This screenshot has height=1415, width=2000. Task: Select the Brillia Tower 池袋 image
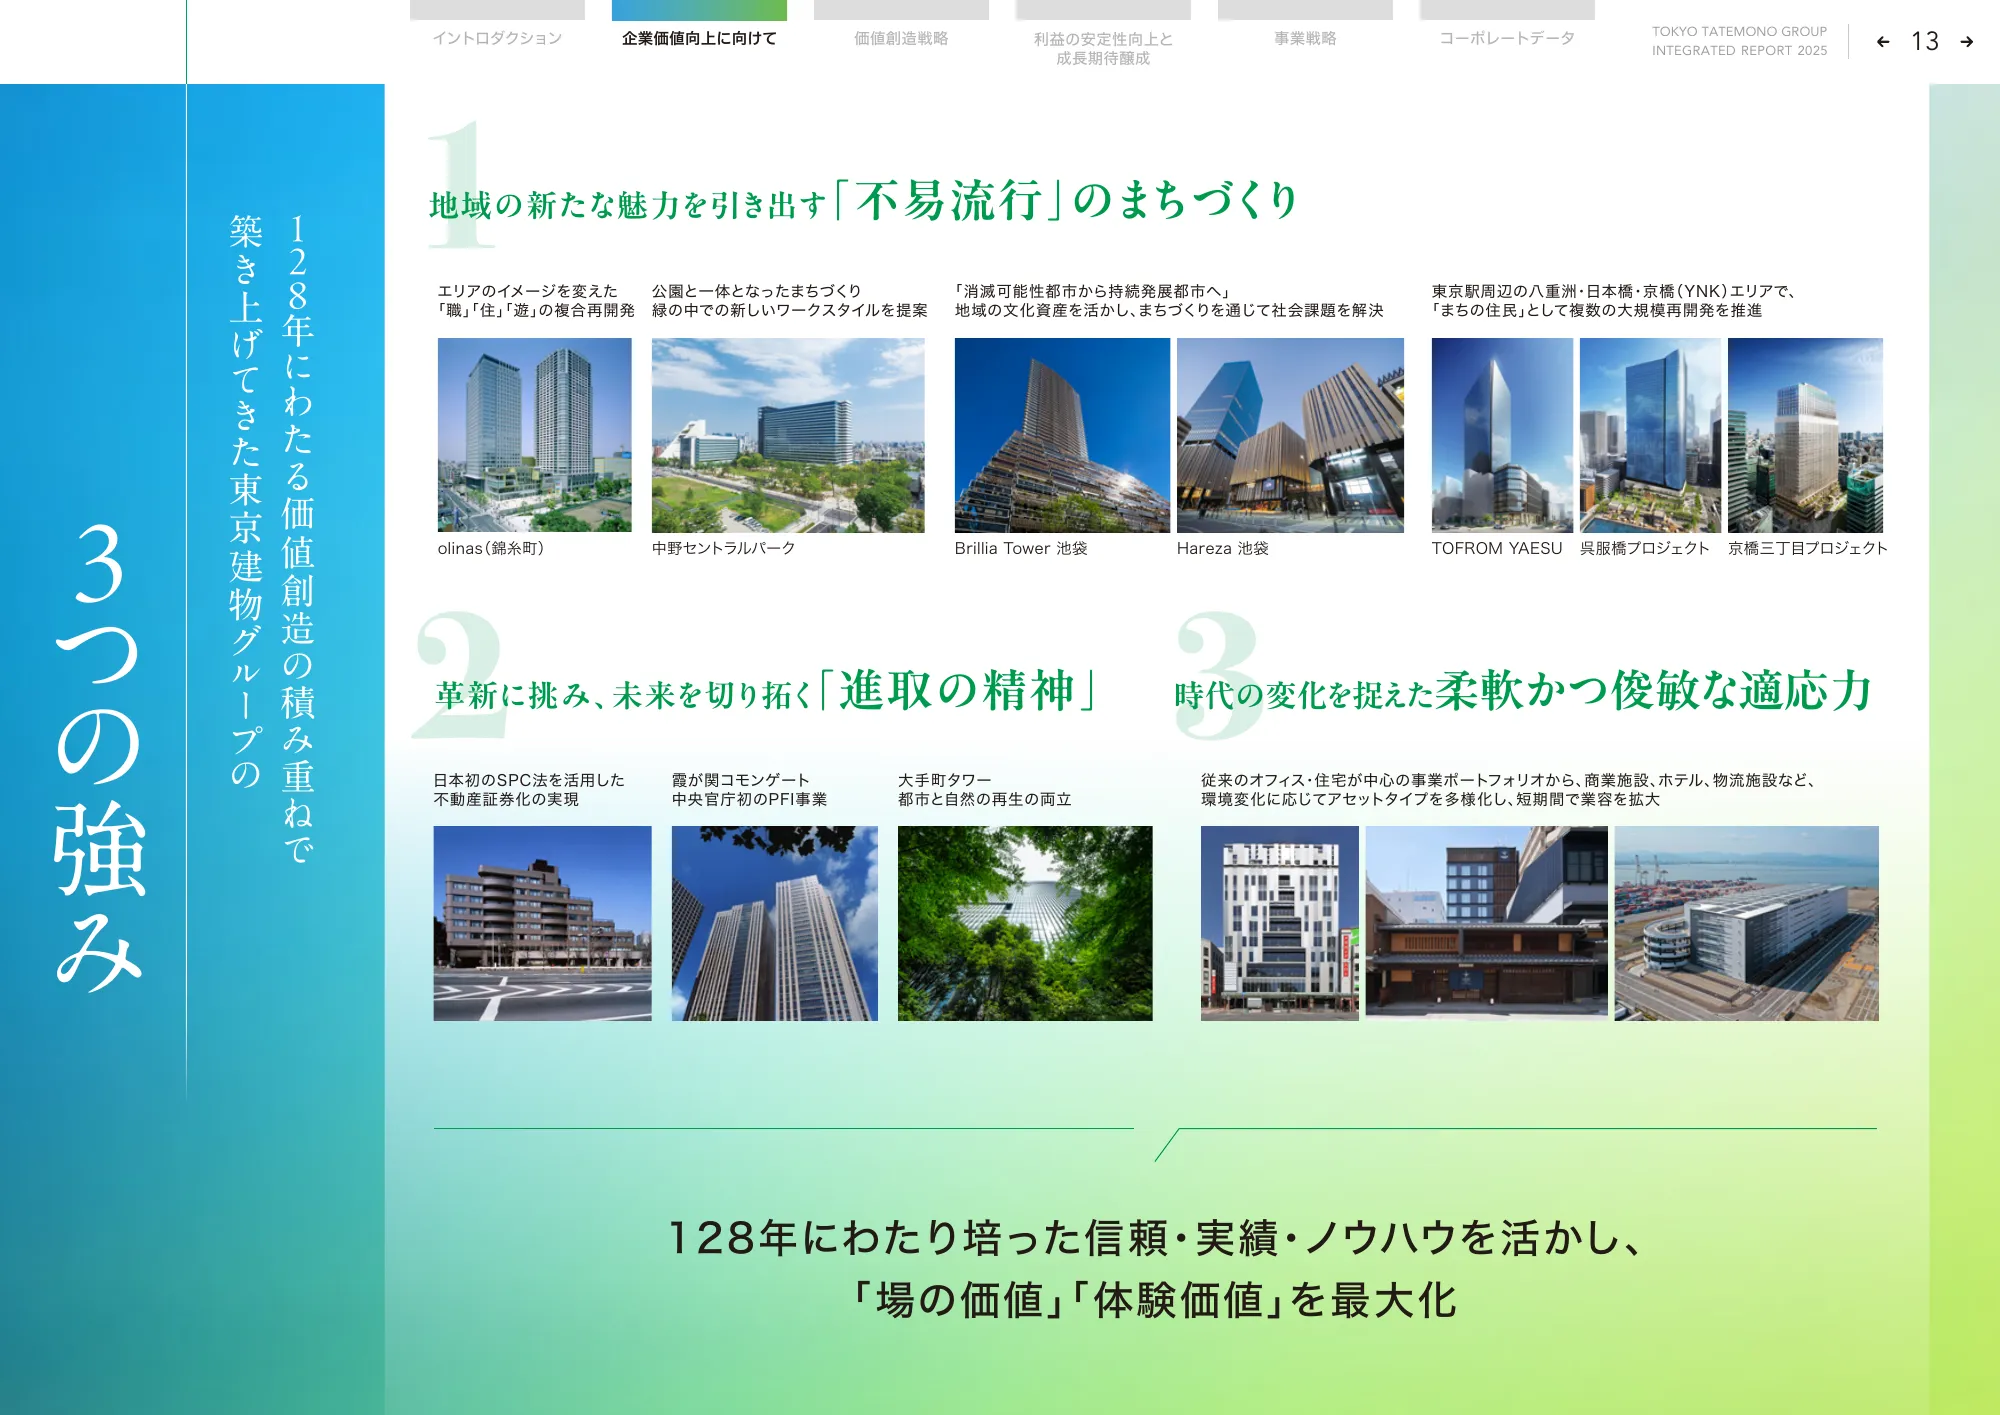pos(1062,435)
